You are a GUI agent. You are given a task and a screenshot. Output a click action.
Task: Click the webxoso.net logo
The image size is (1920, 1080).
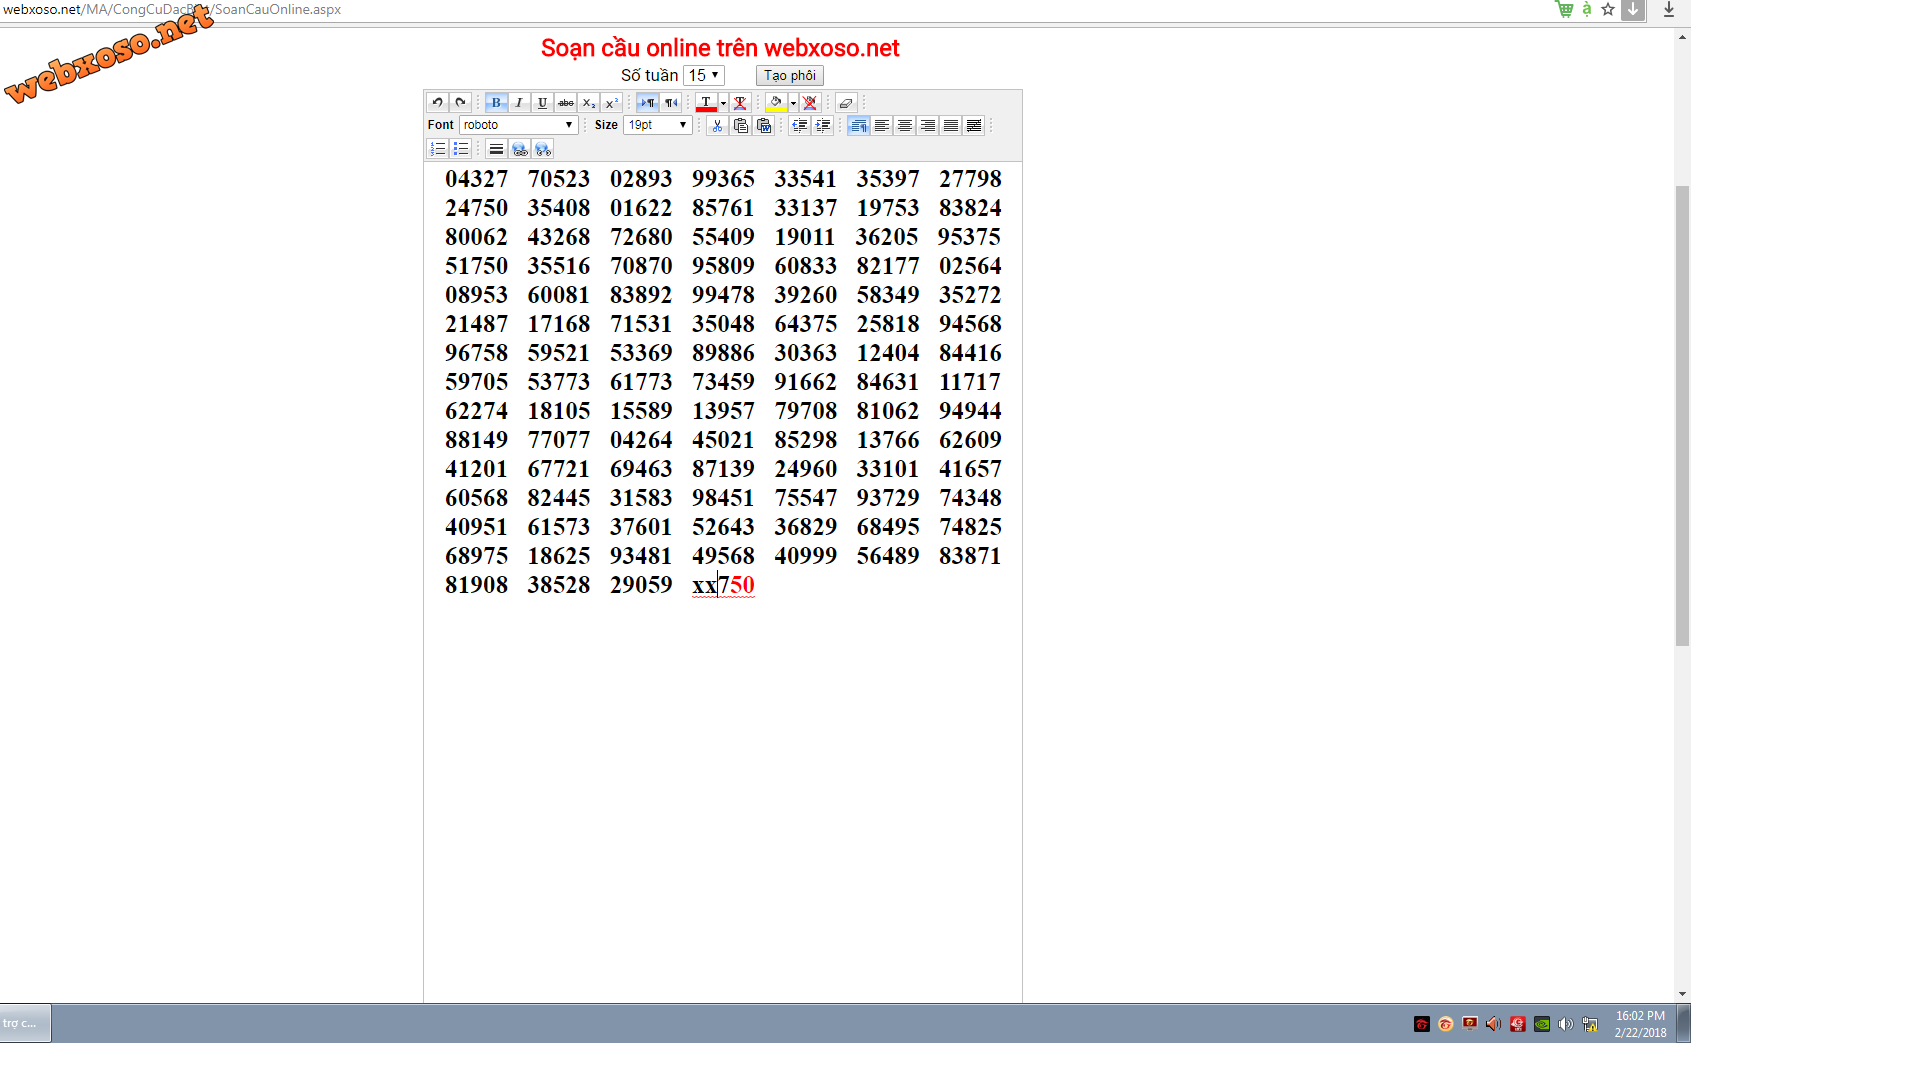click(108, 53)
